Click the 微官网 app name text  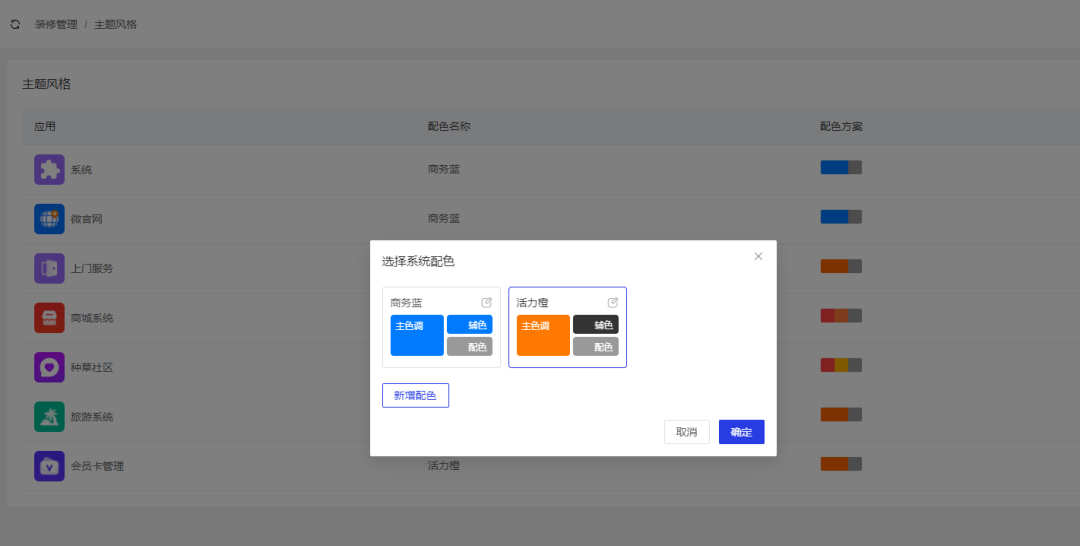(87, 219)
